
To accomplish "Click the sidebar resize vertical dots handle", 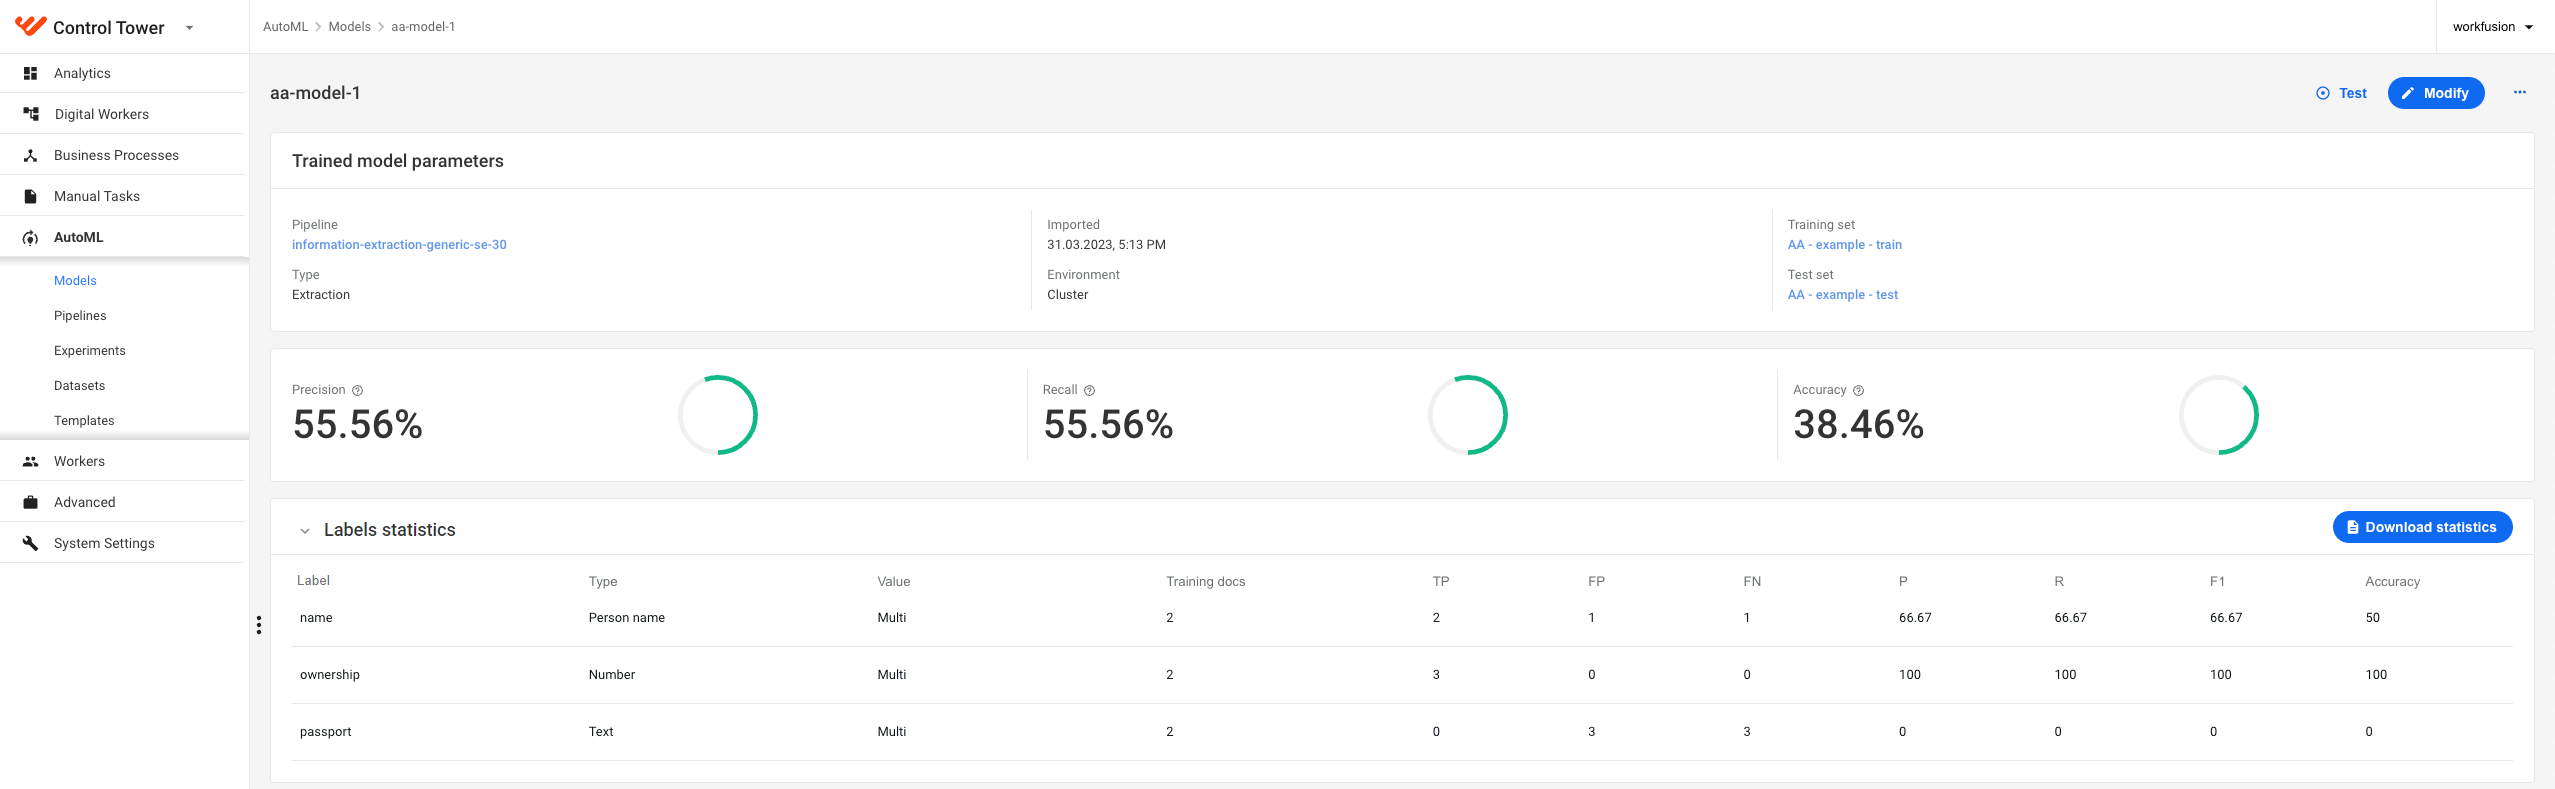I will click(x=259, y=625).
